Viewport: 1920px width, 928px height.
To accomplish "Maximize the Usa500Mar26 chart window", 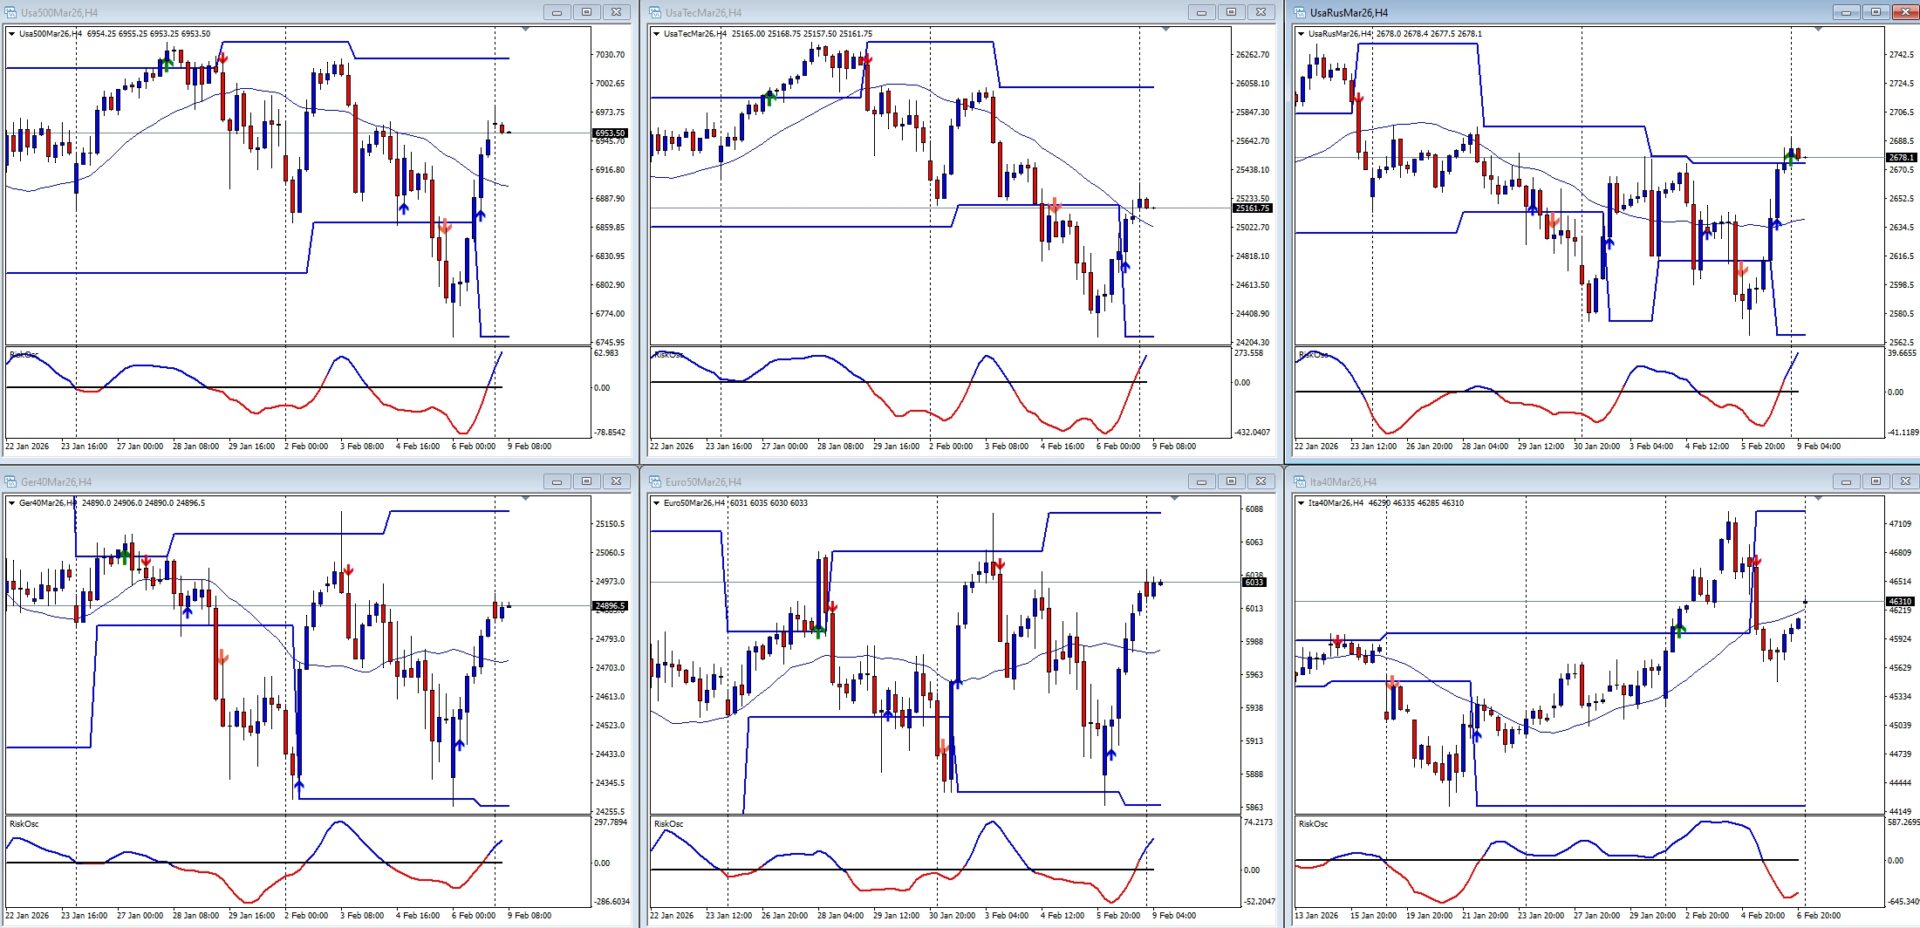I will [587, 13].
